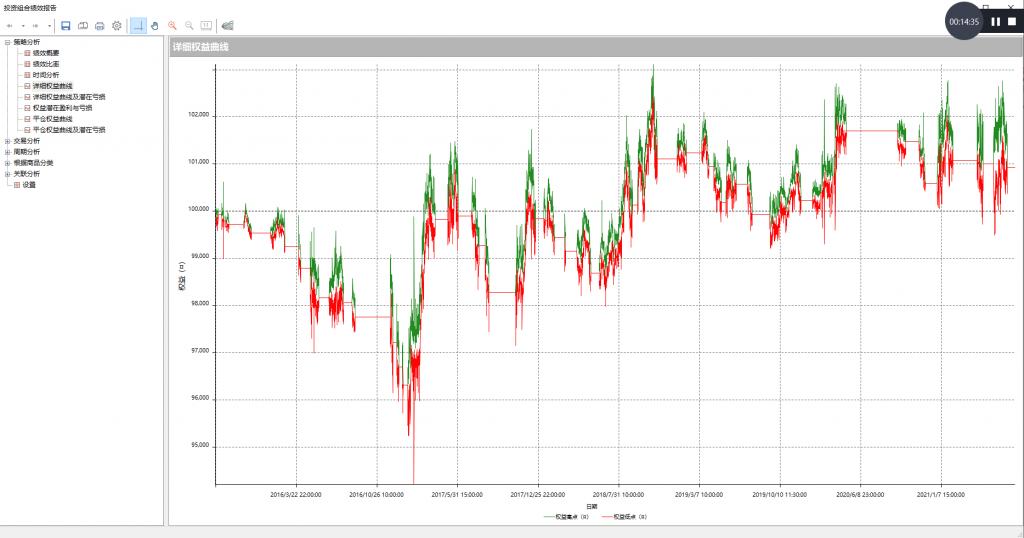Expand the 关联分析 tree node
Screen dimensions: 1024x538
pos(7,174)
